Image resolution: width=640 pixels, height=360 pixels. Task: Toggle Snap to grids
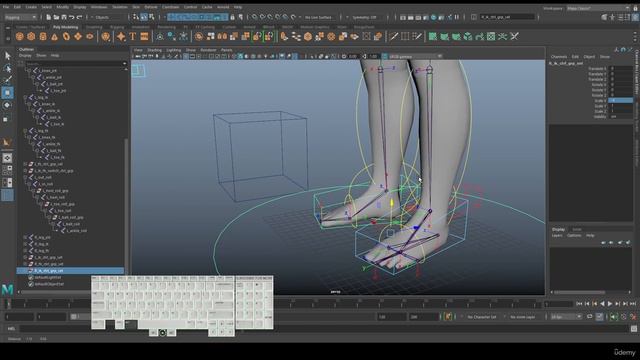coord(254,18)
